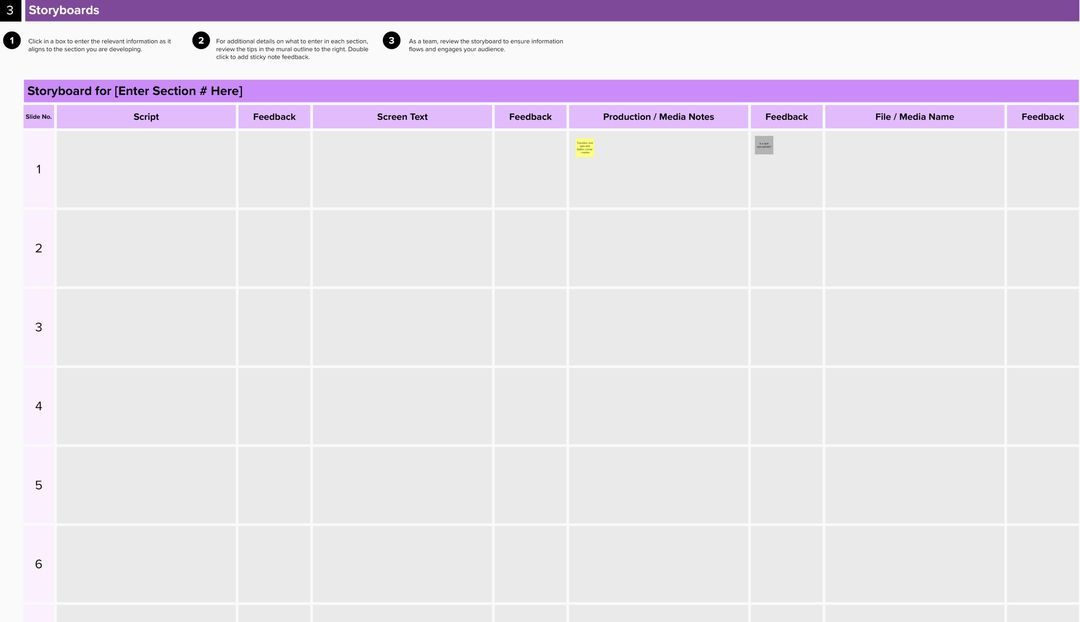This screenshot has height=622, width=1080.
Task: Select slide number 4 cell
Action: [x=37, y=403]
